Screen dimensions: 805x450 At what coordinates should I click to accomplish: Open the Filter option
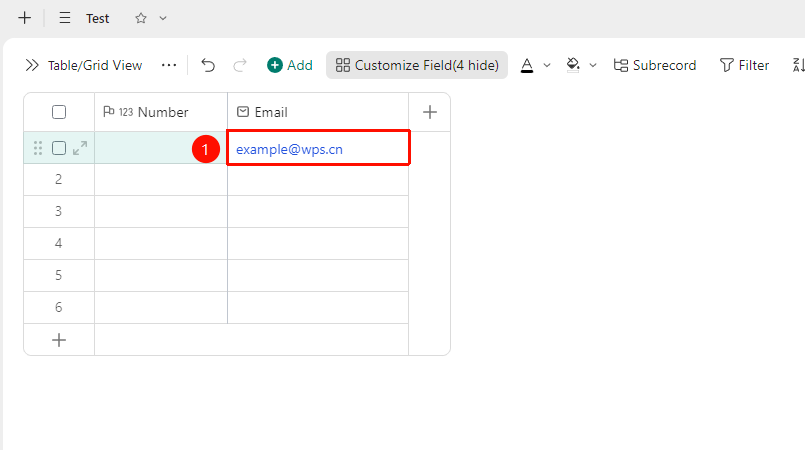pos(744,65)
